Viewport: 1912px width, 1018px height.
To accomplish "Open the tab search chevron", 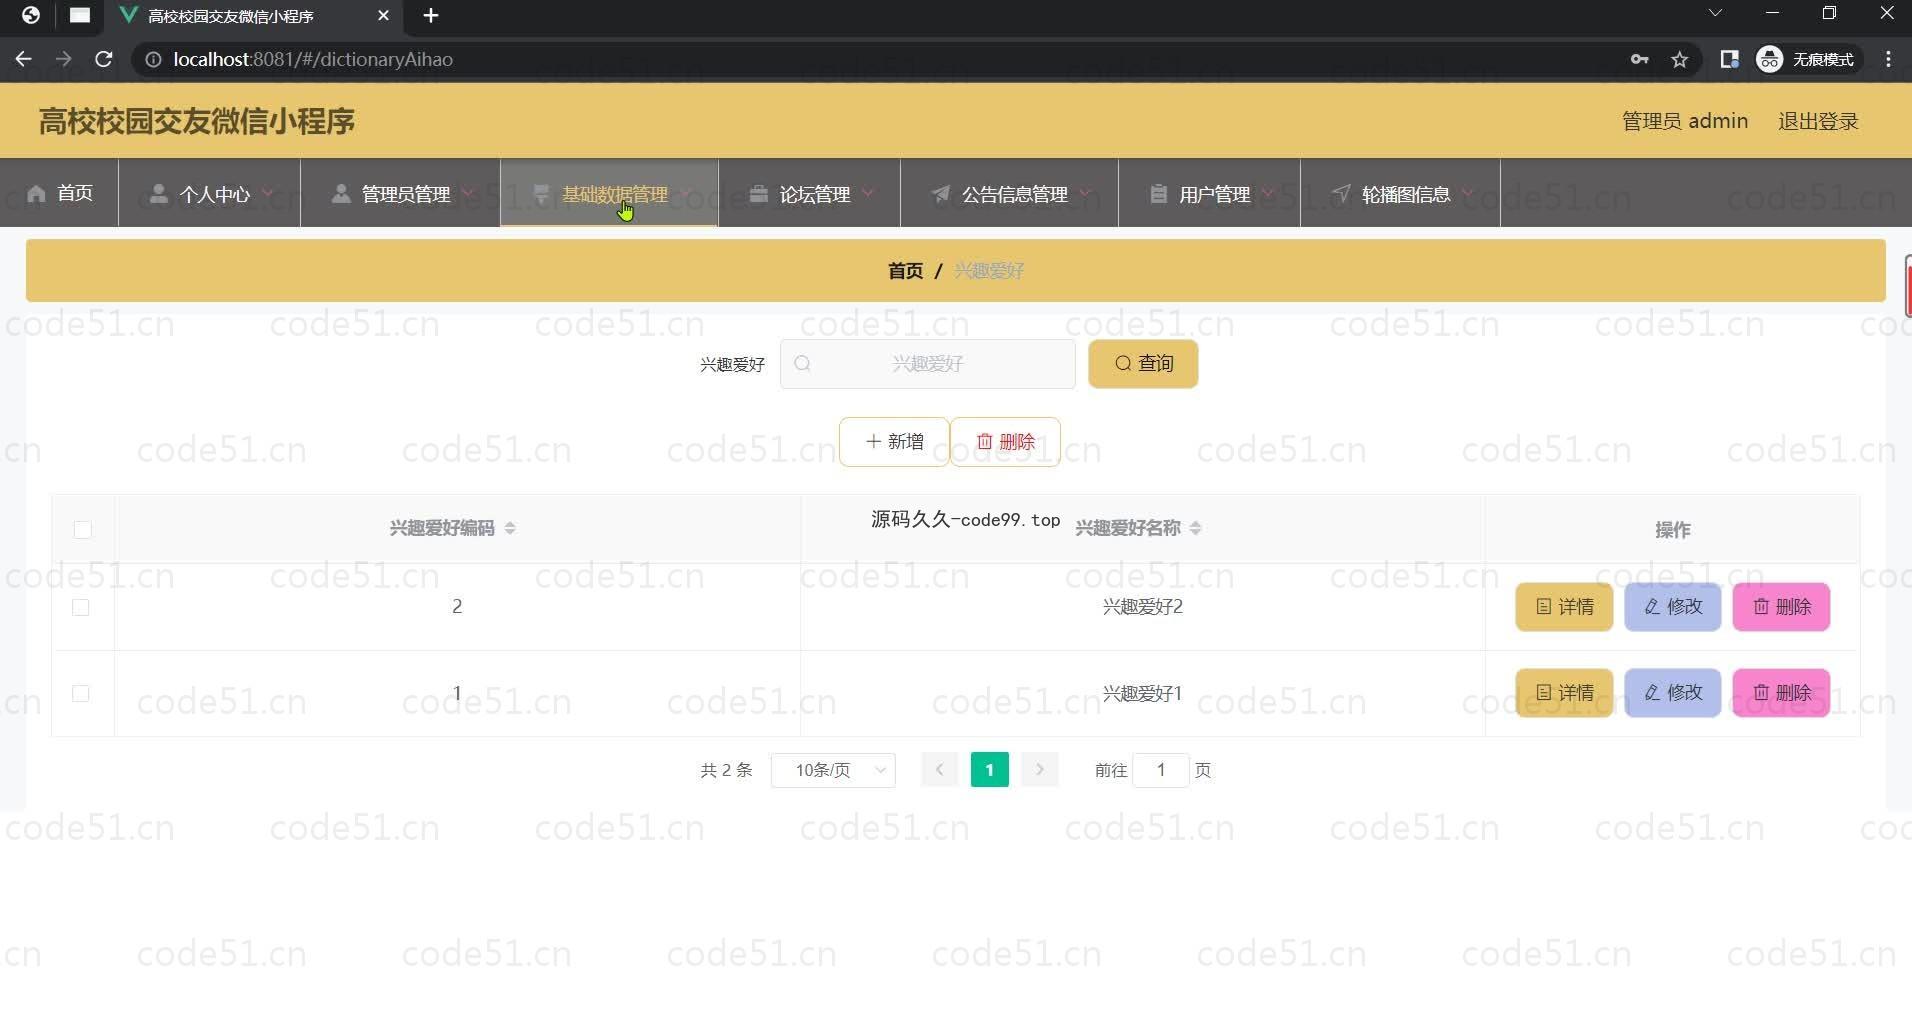I will pos(1715,13).
